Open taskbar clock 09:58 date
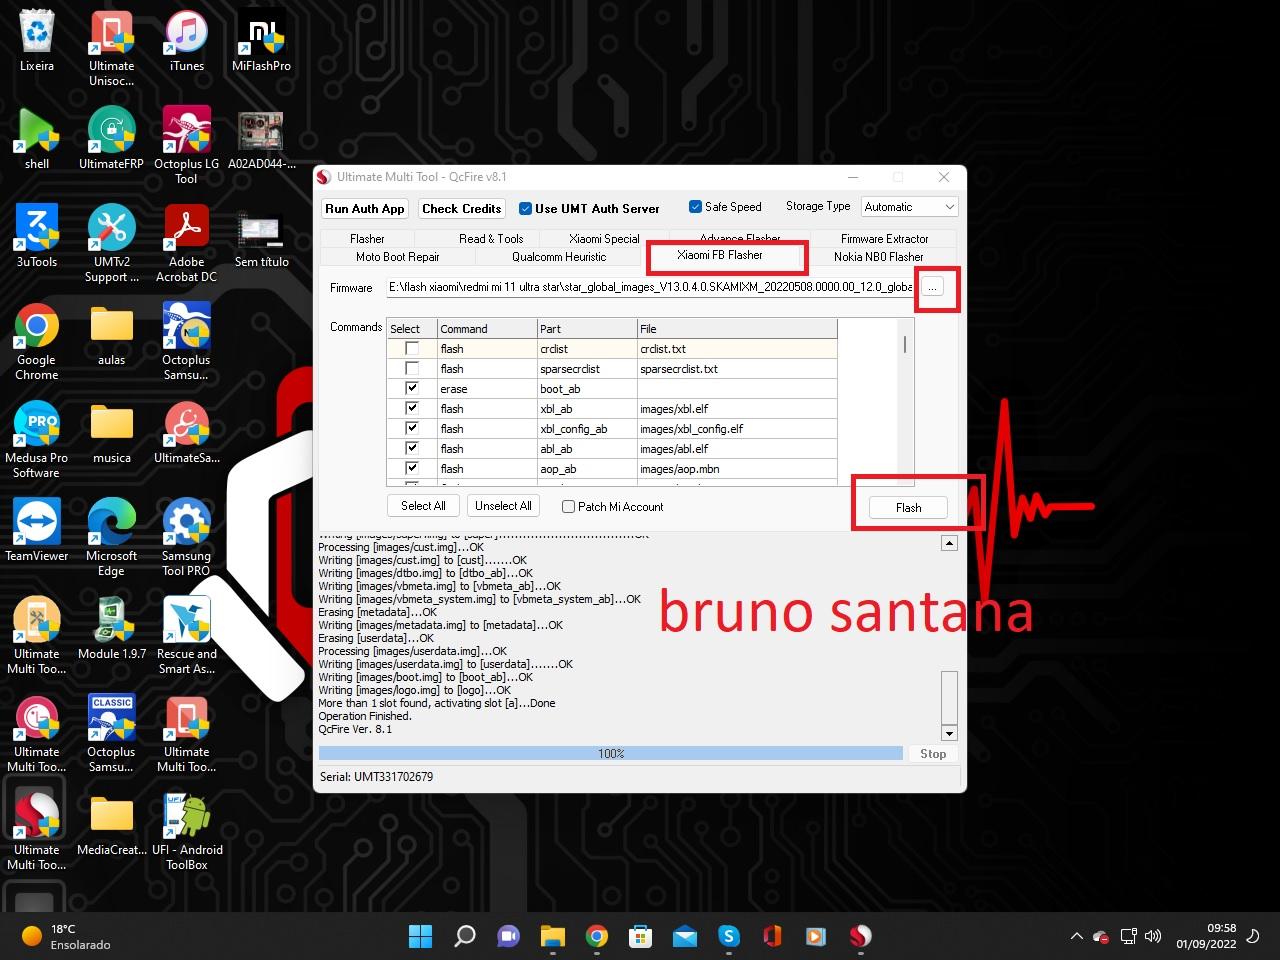Image resolution: width=1280 pixels, height=960 pixels. [1207, 936]
